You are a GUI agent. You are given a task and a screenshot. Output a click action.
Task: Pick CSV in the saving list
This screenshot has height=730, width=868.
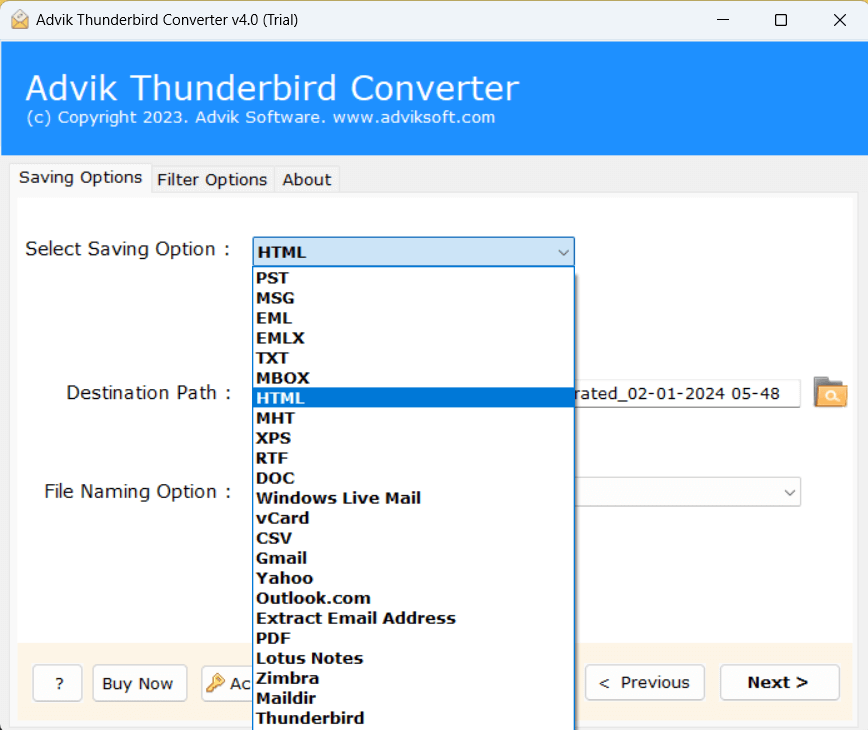(414, 538)
